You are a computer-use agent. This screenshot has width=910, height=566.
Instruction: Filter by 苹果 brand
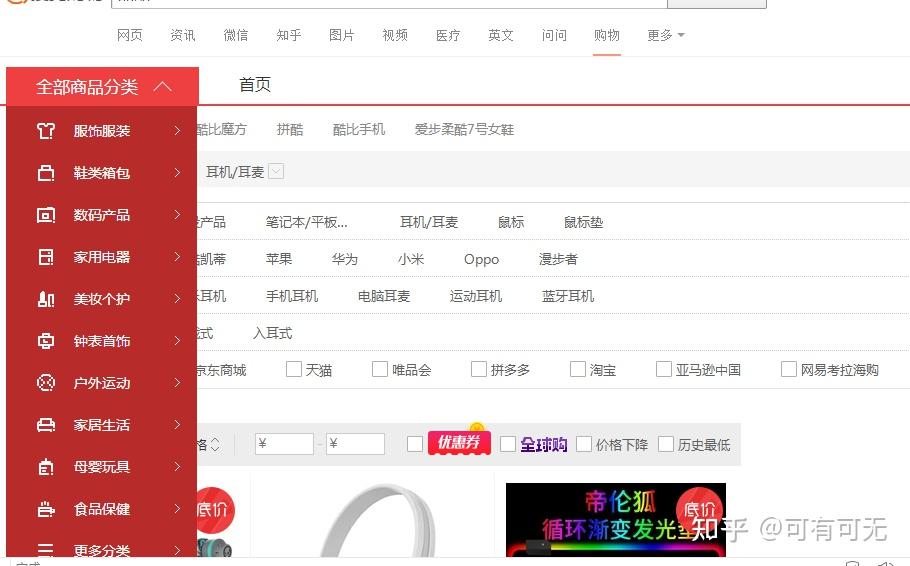tap(279, 259)
